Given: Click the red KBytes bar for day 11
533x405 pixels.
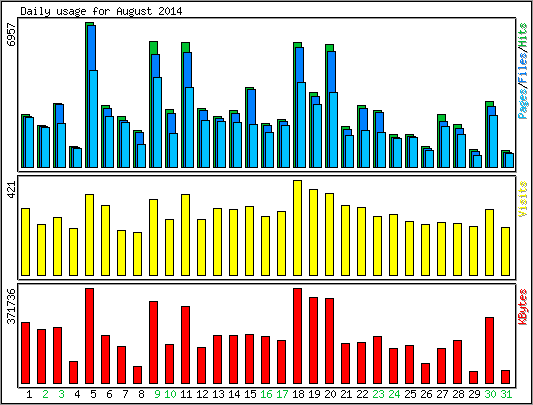Looking at the screenshot, I should point(185,345).
